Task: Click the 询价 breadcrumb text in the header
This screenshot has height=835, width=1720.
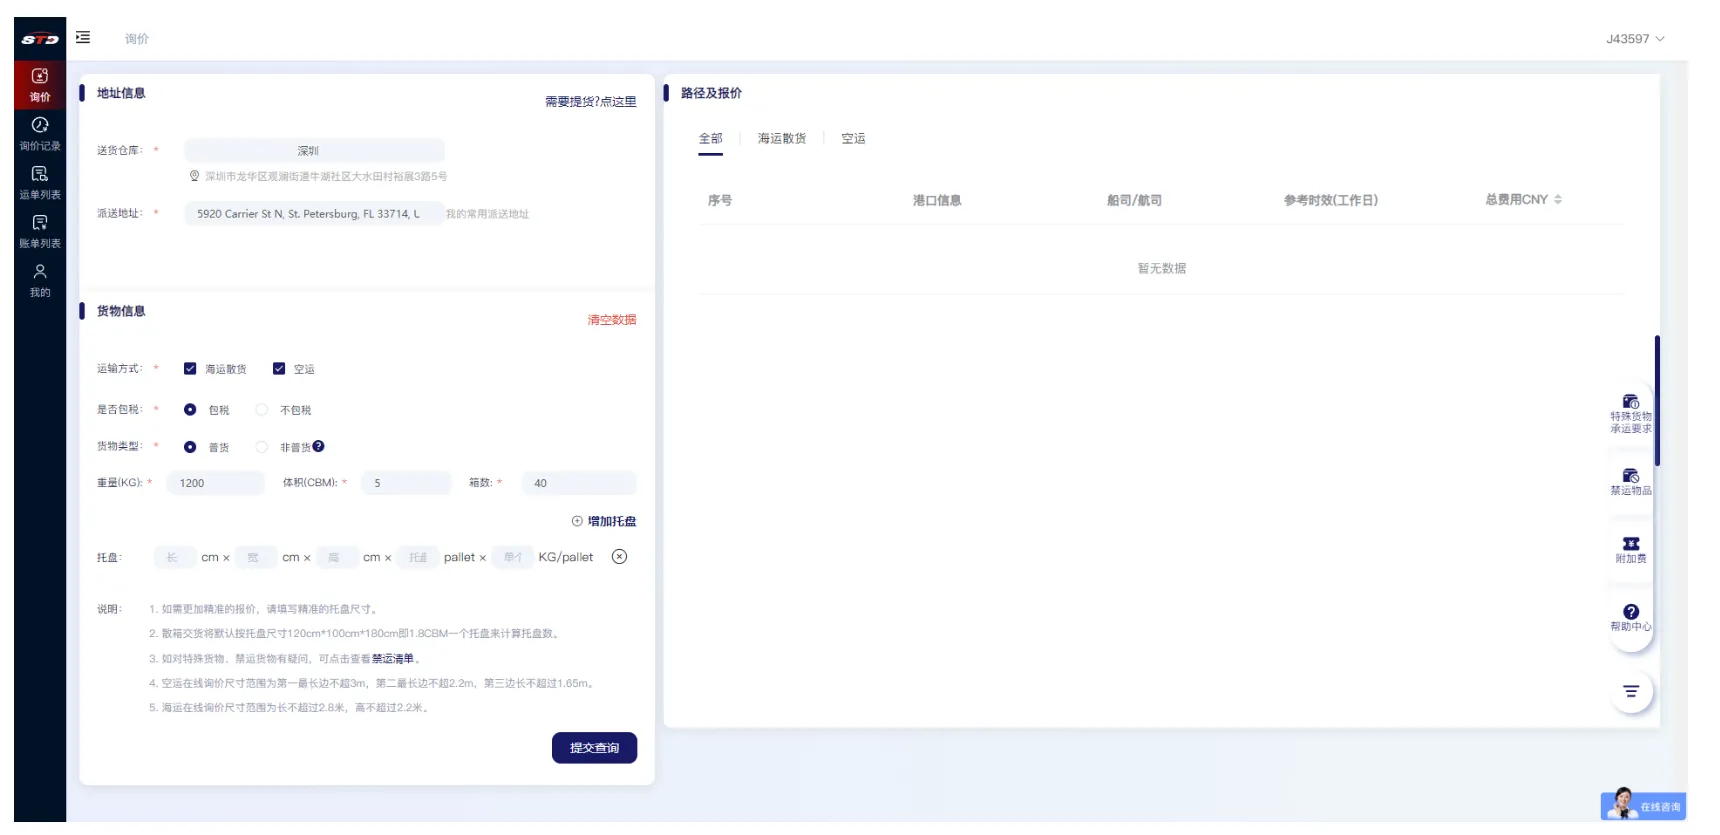Action: pyautogui.click(x=137, y=39)
